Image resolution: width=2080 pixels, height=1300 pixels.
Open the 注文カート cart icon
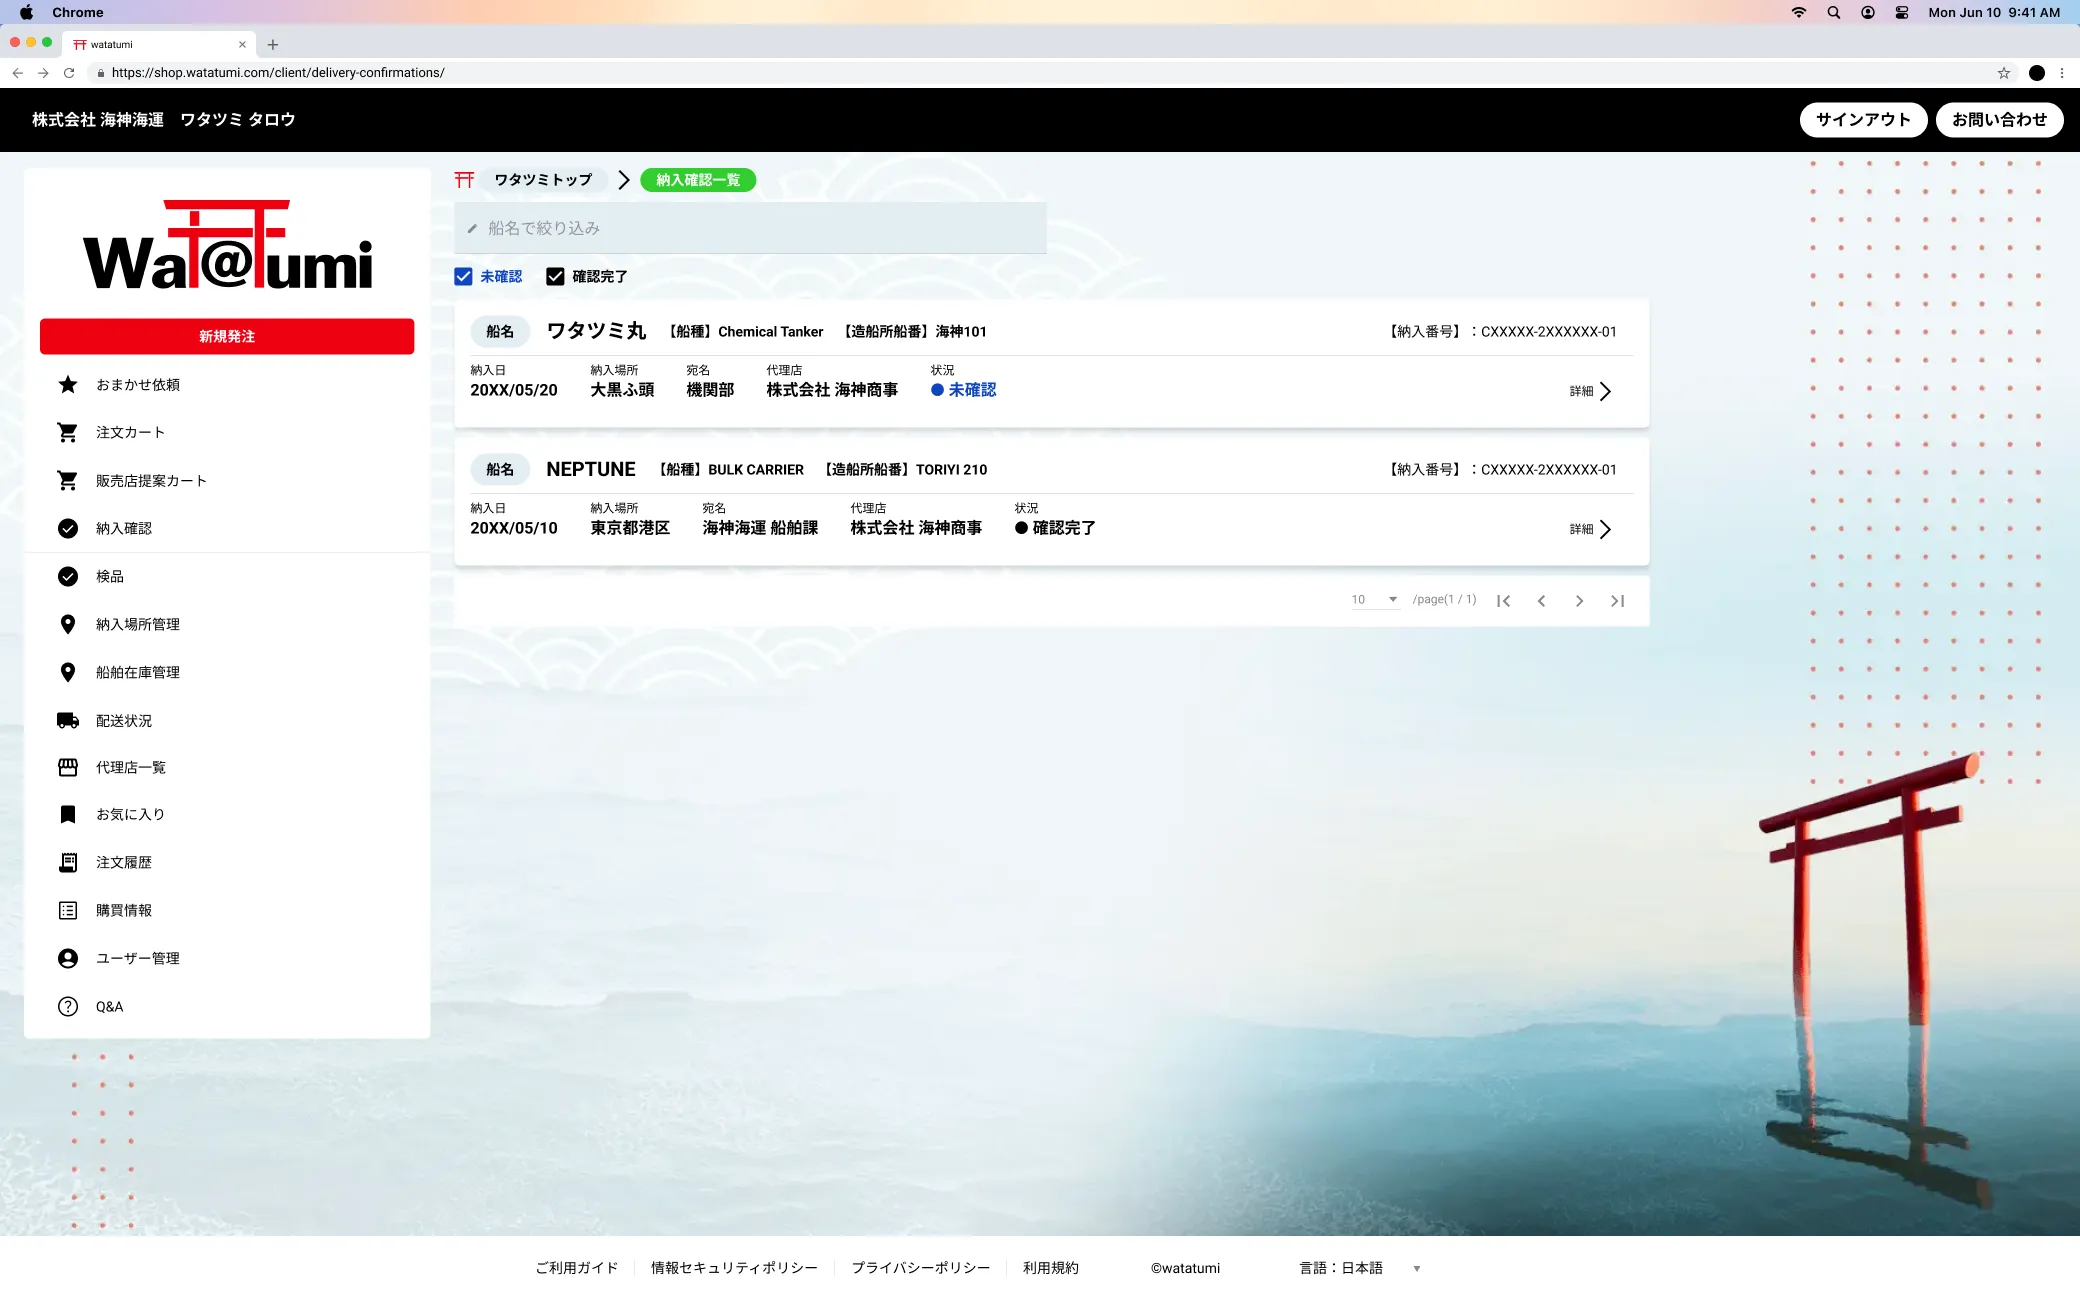68,433
